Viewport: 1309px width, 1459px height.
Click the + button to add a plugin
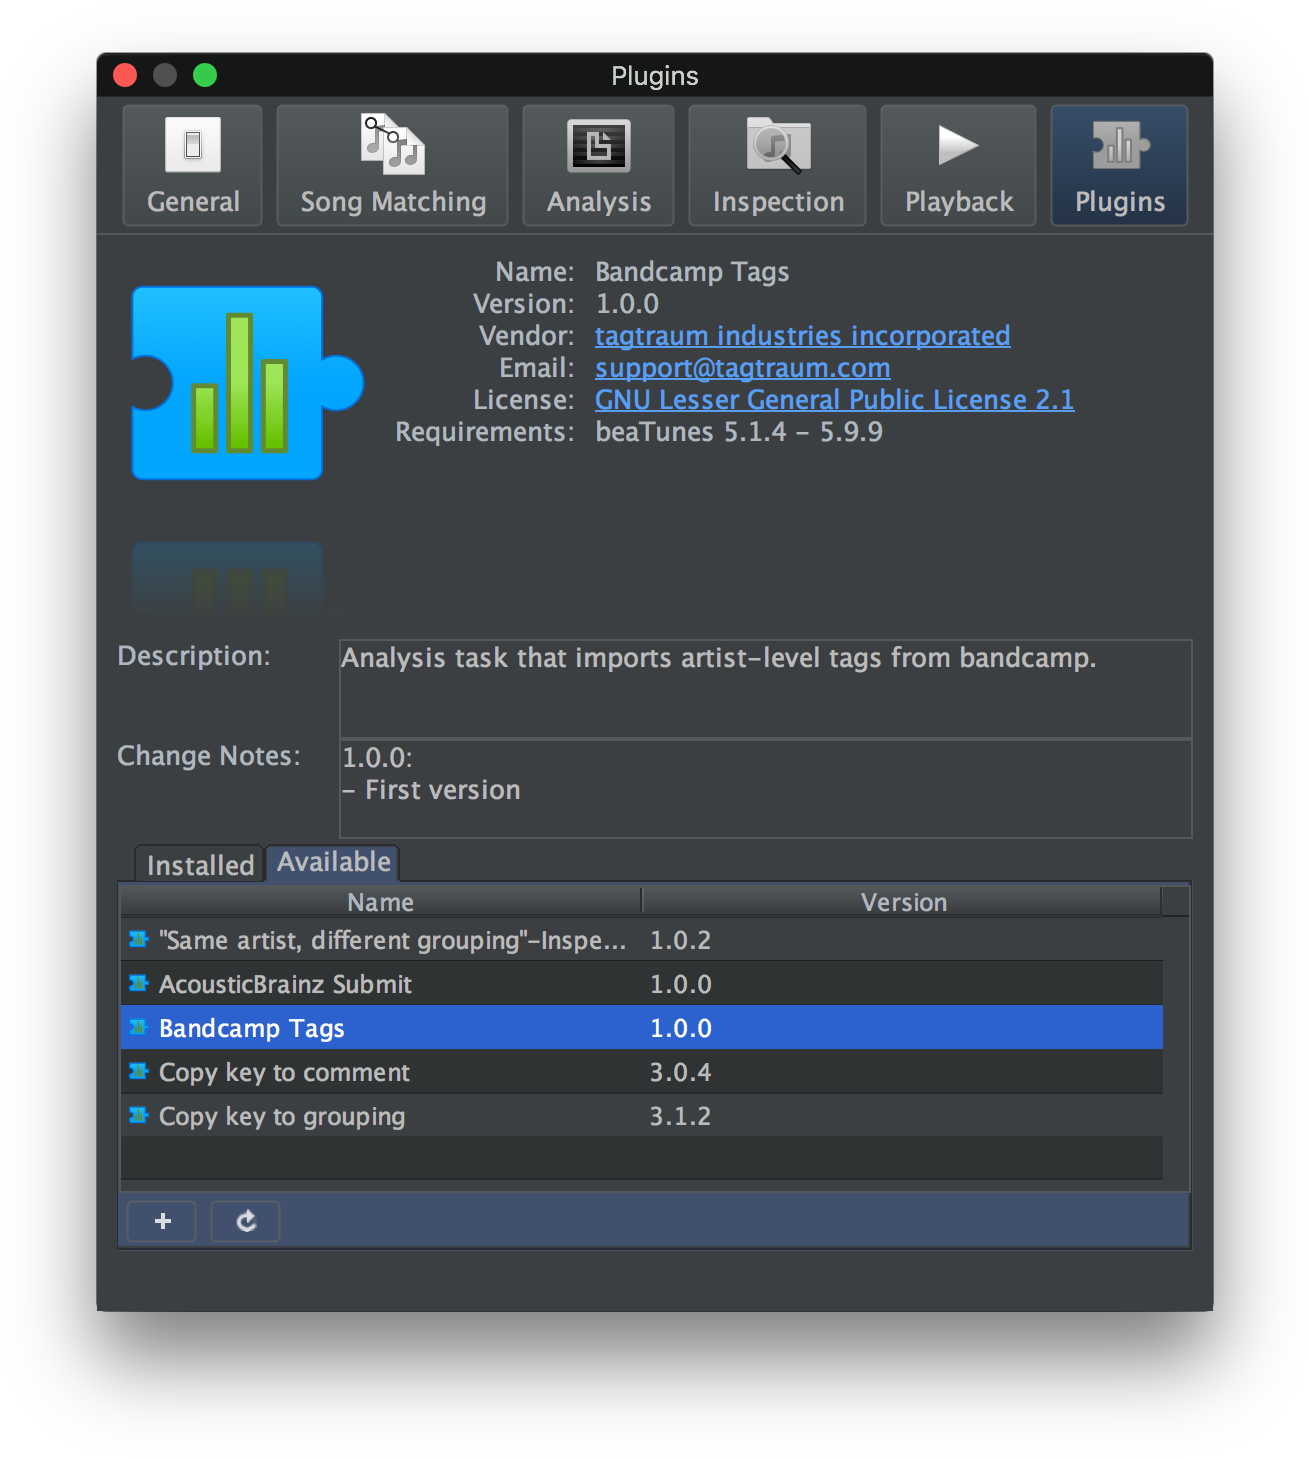(x=161, y=1221)
